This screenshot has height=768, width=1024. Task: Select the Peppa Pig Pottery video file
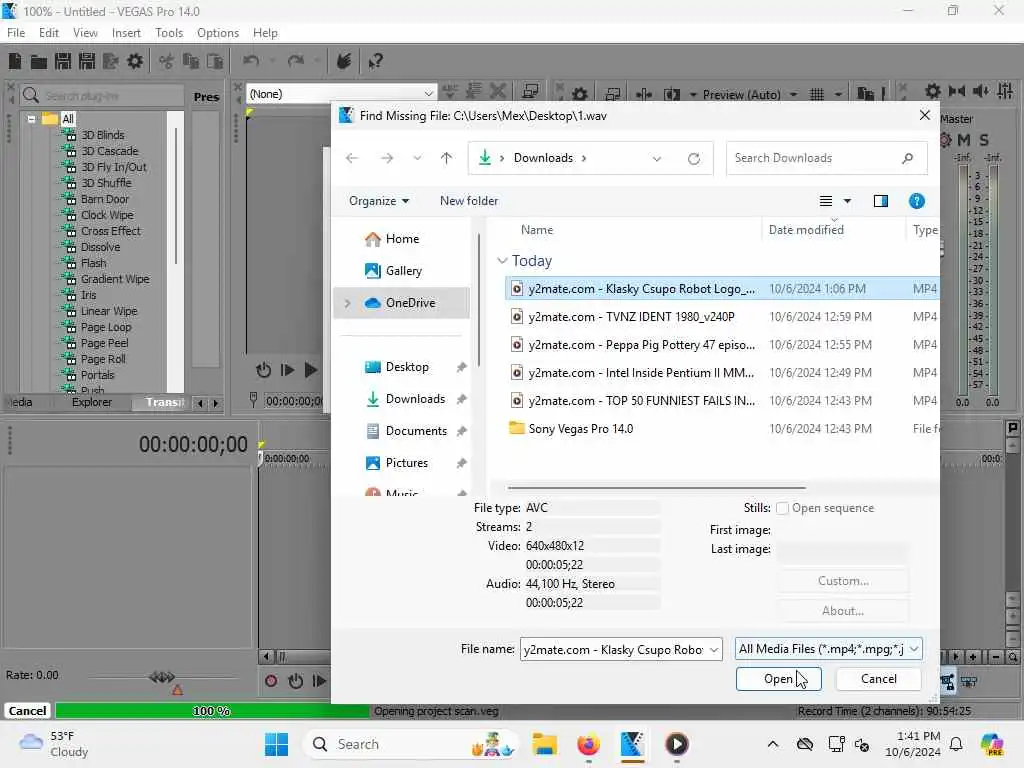(x=641, y=345)
